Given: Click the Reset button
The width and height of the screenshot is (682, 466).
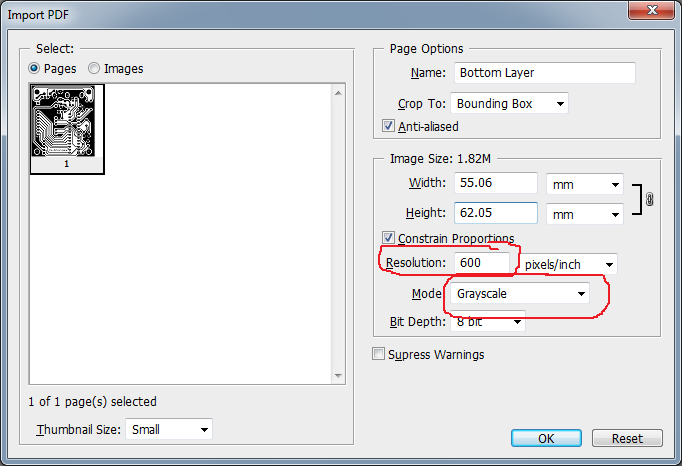Looking at the screenshot, I should tap(627, 438).
